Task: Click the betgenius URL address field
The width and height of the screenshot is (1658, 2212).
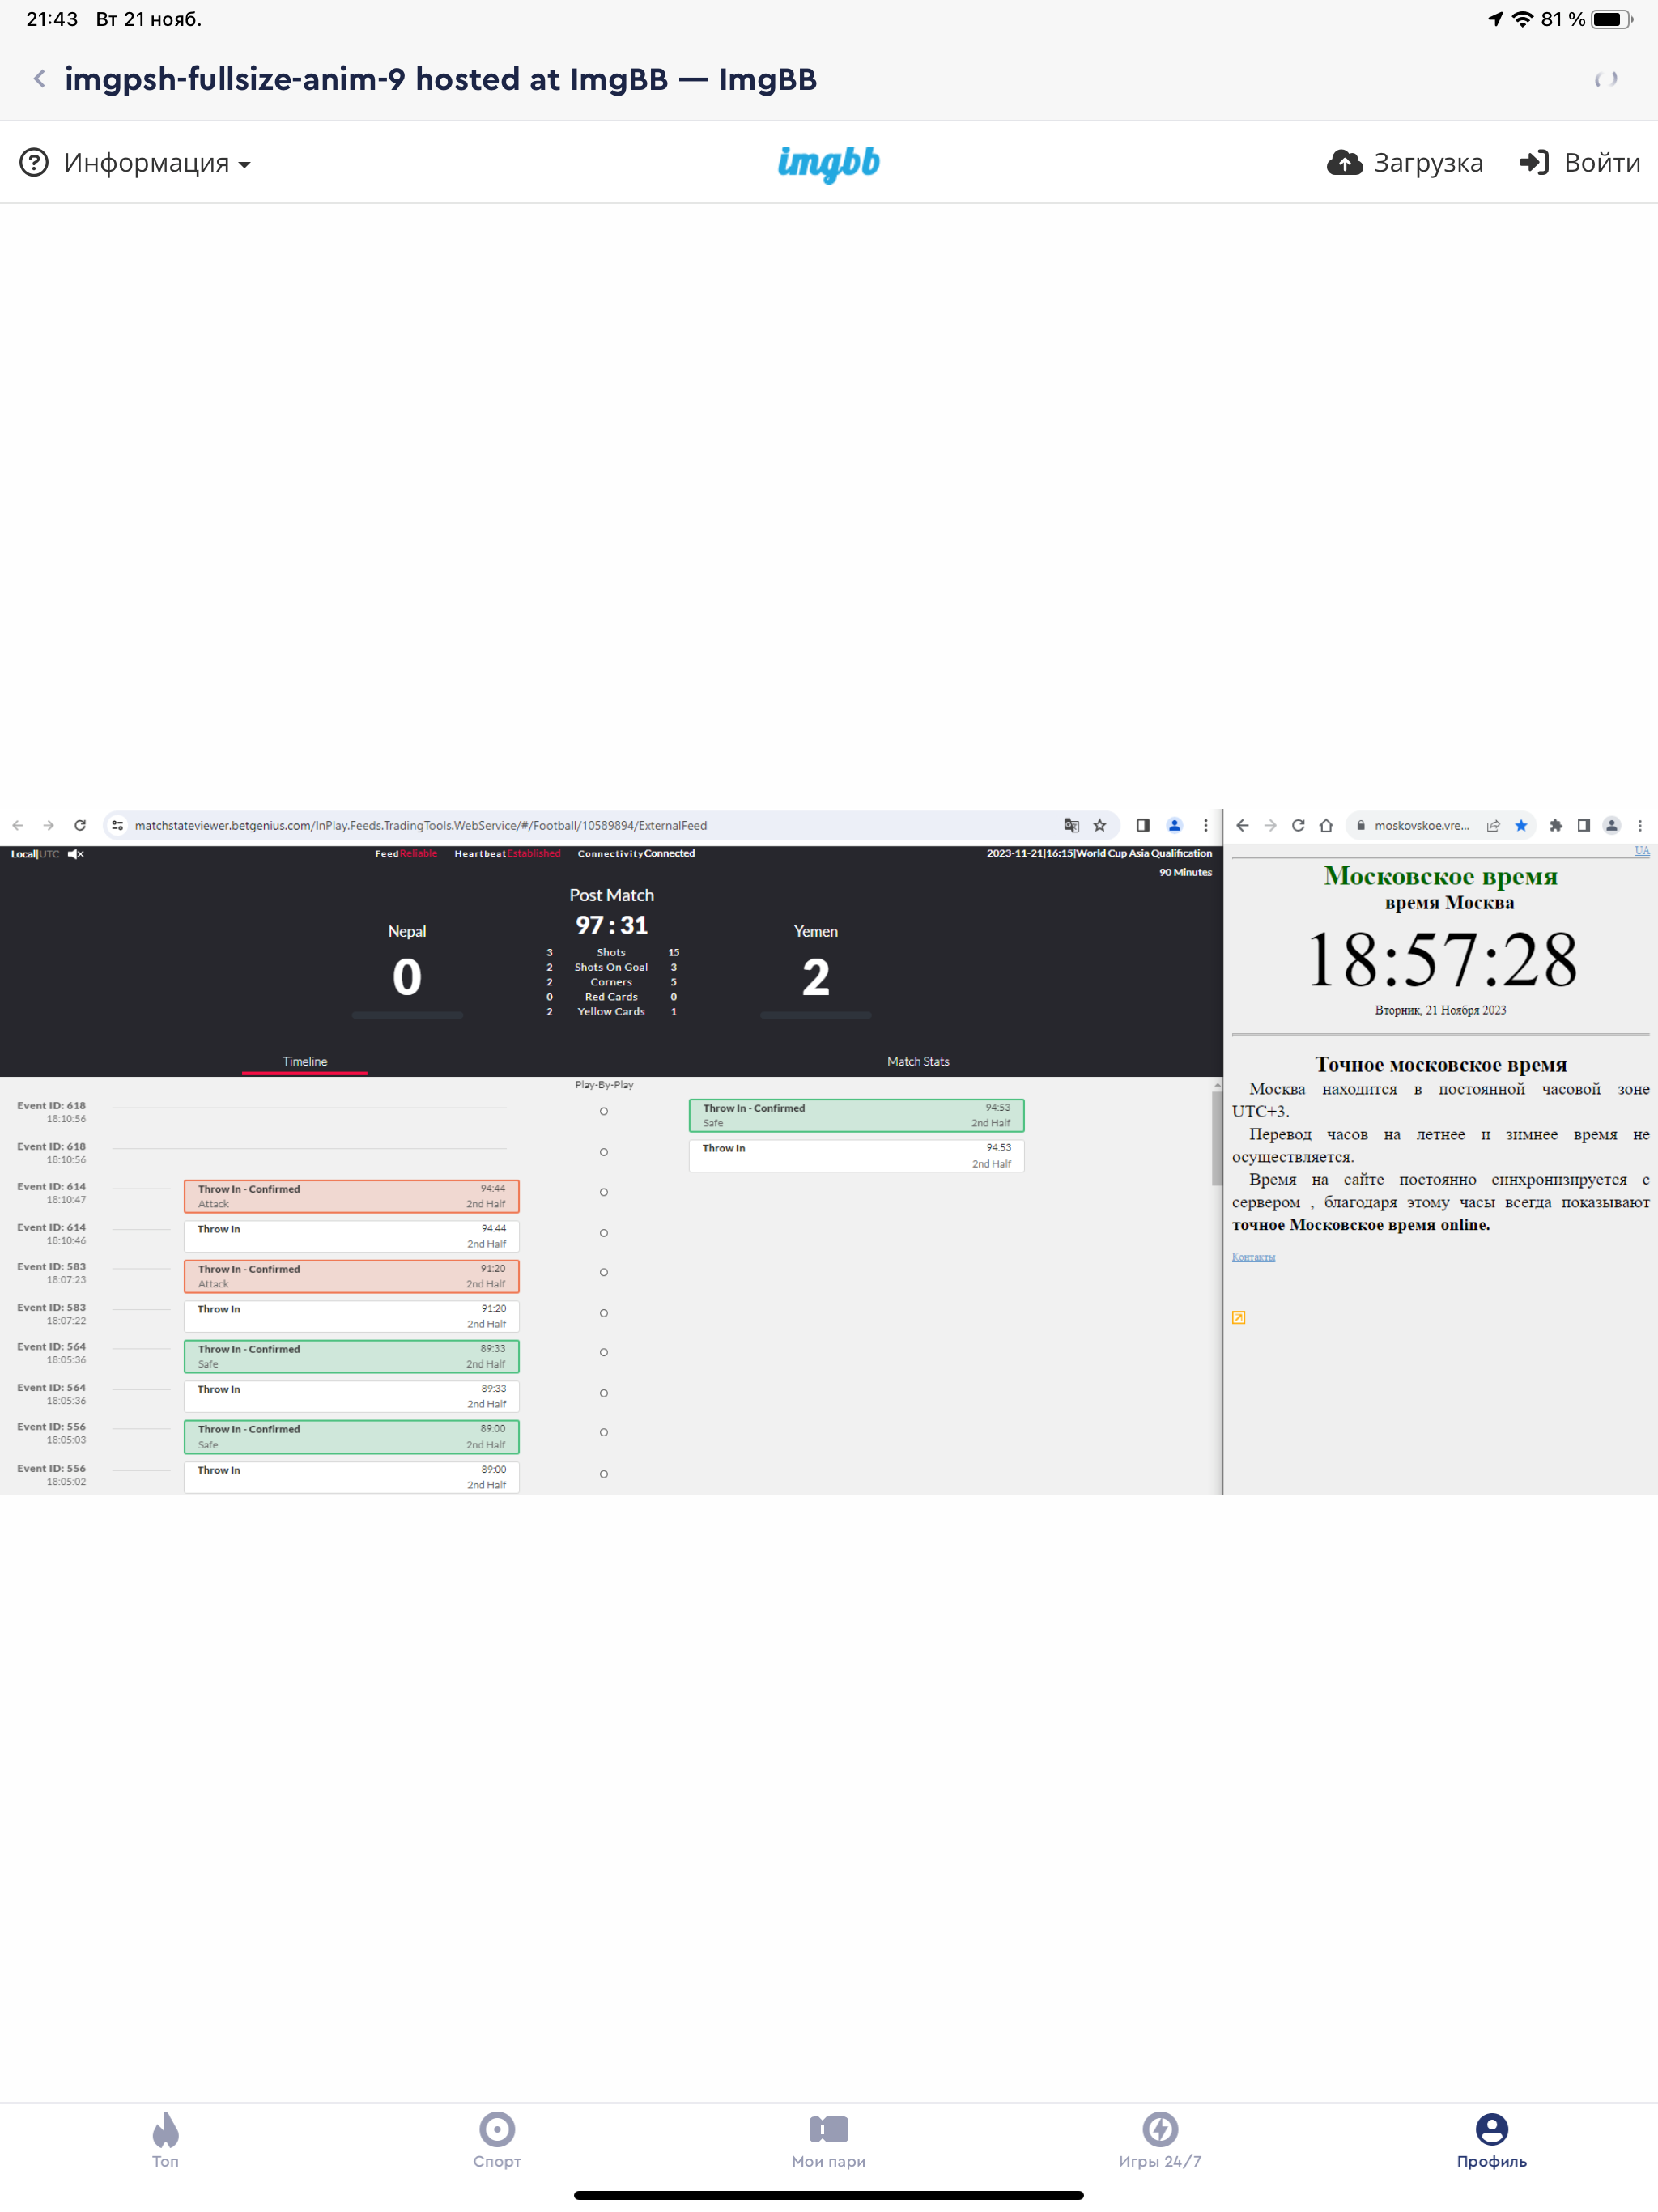Action: (420, 826)
